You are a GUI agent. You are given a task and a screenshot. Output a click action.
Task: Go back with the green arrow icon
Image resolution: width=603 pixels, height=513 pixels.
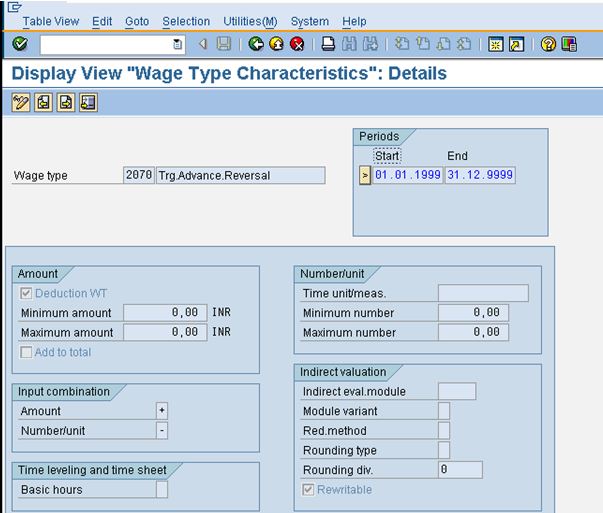(256, 44)
